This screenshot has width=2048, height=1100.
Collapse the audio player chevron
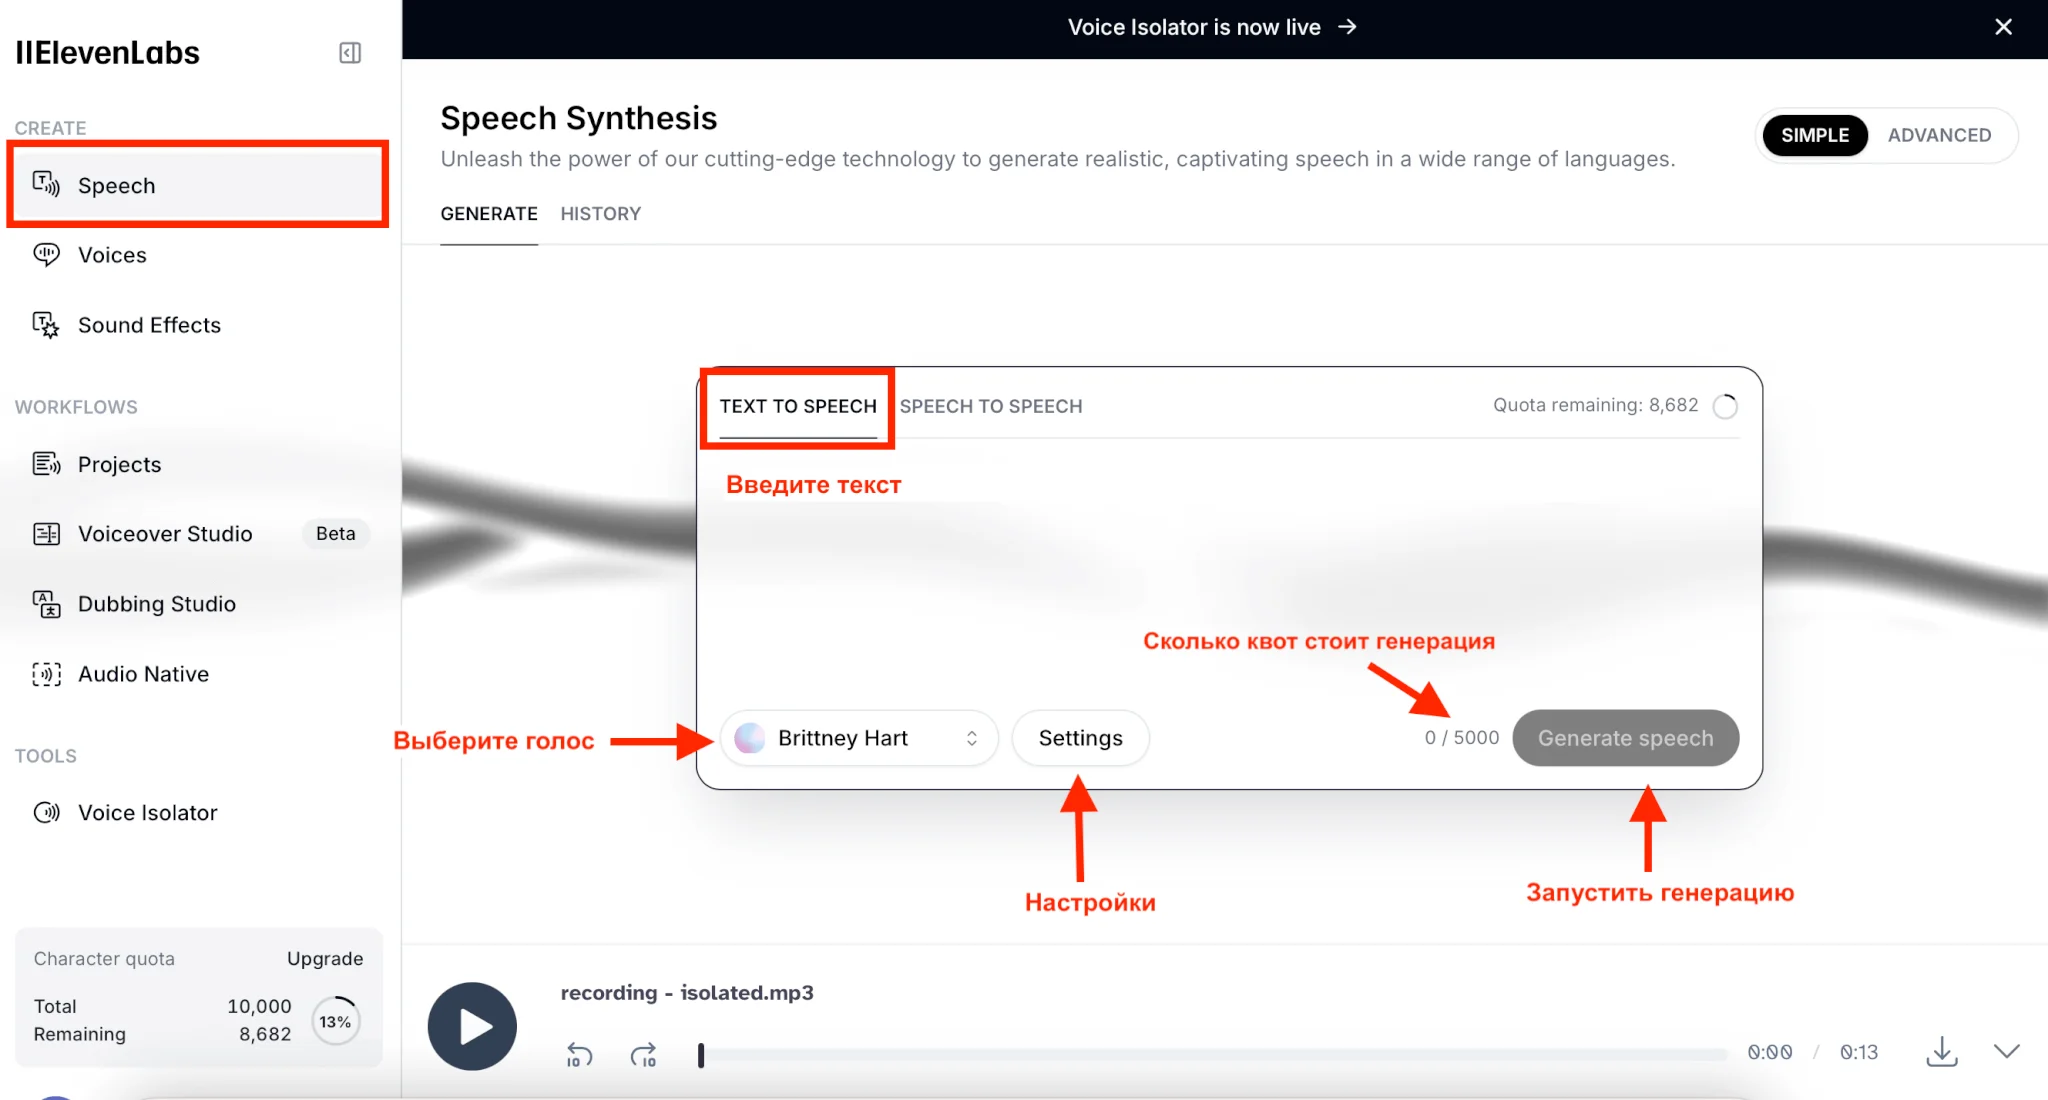2006,1051
